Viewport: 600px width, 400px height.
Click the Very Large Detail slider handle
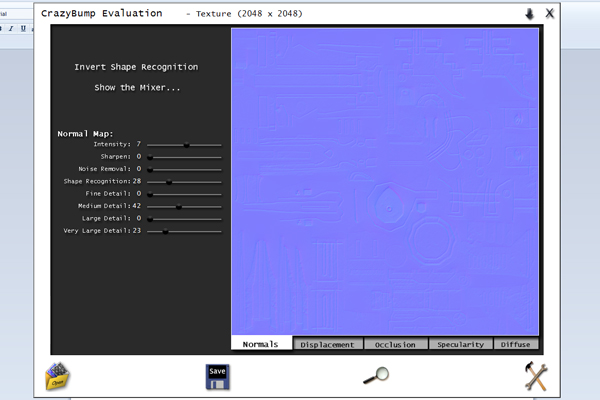click(x=165, y=231)
